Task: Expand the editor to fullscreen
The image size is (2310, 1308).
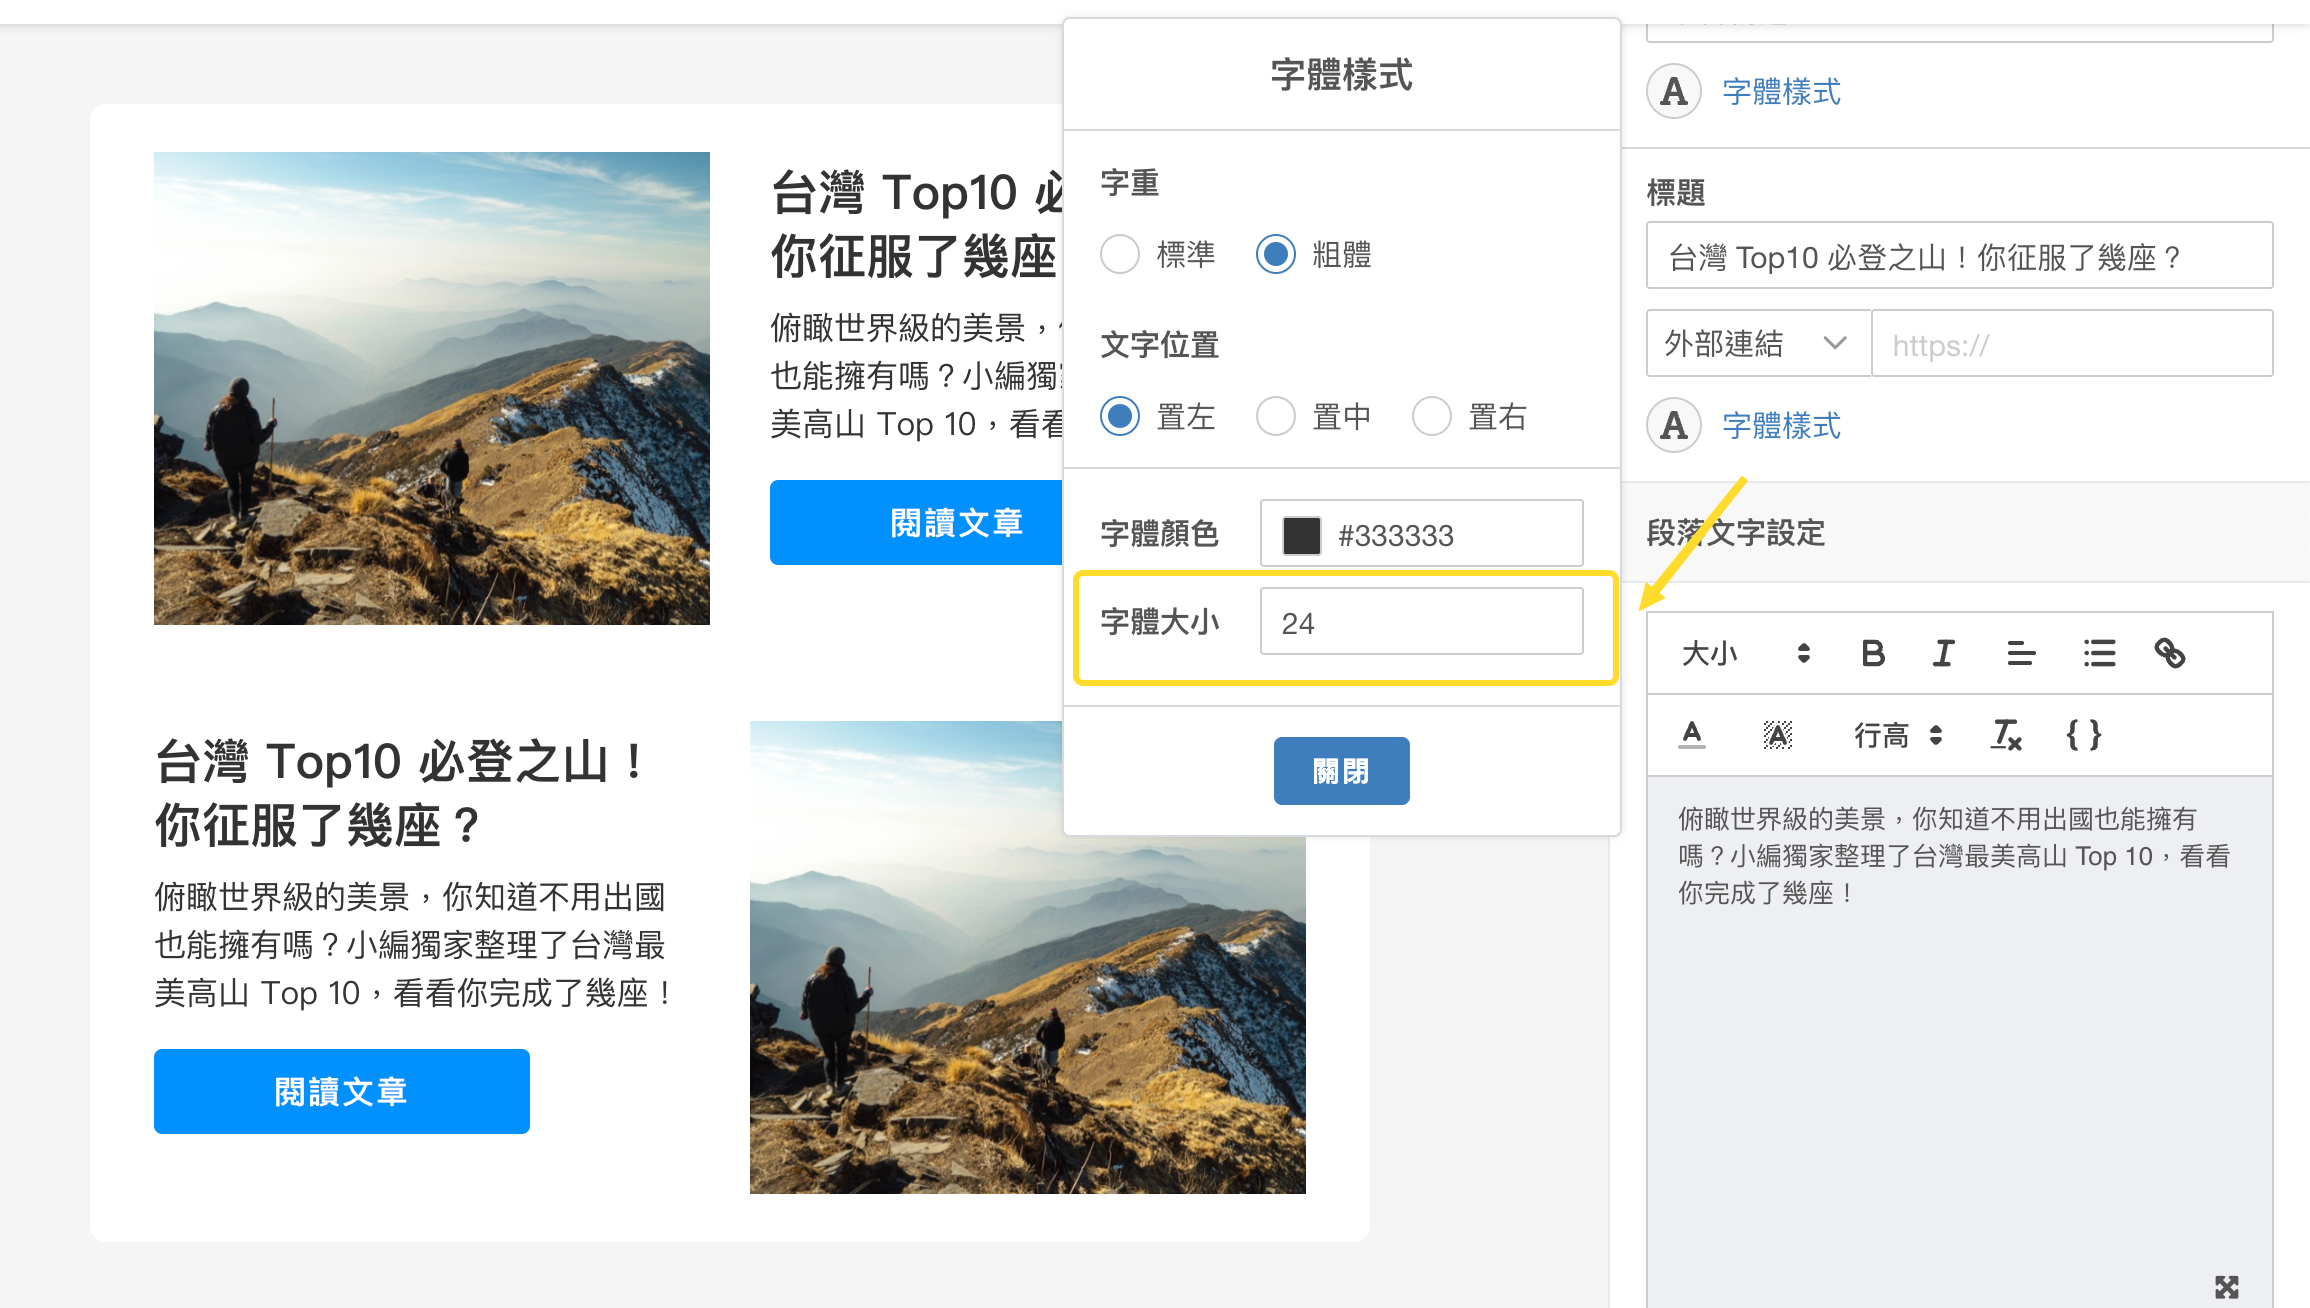Action: 2226,1287
